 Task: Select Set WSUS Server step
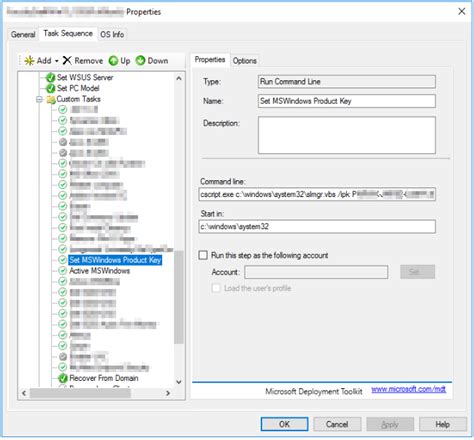tap(85, 77)
